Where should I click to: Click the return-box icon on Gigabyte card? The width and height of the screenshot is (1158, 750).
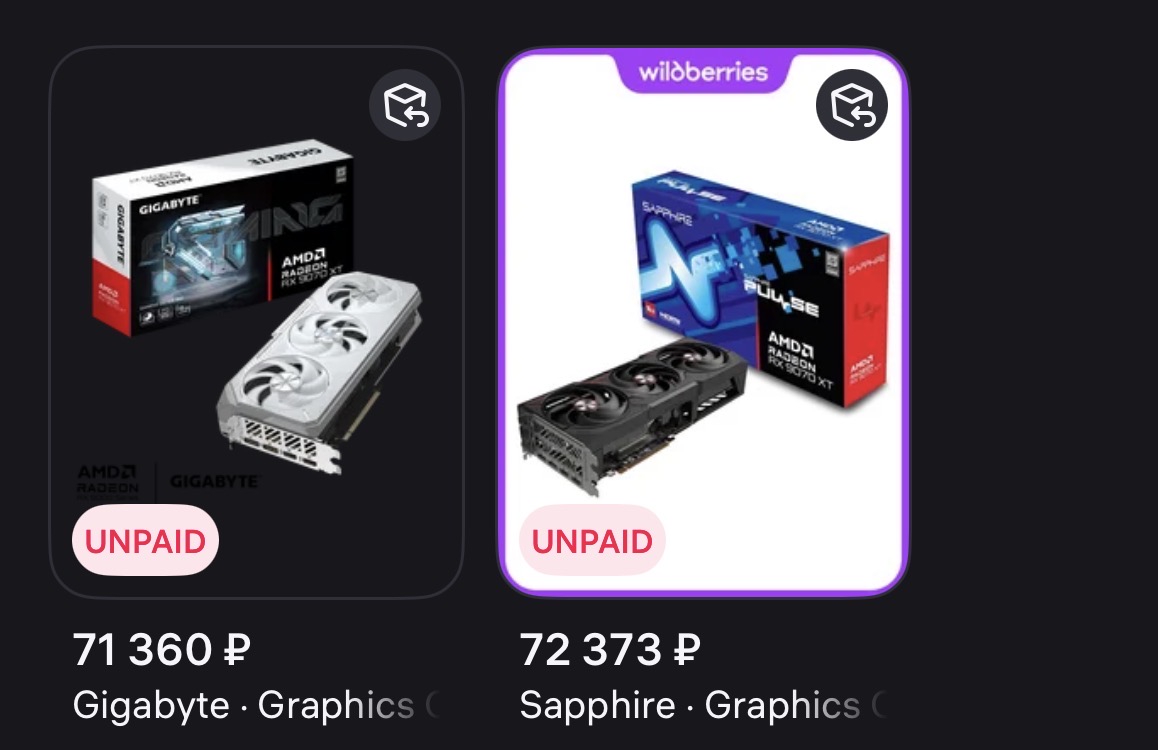[405, 106]
